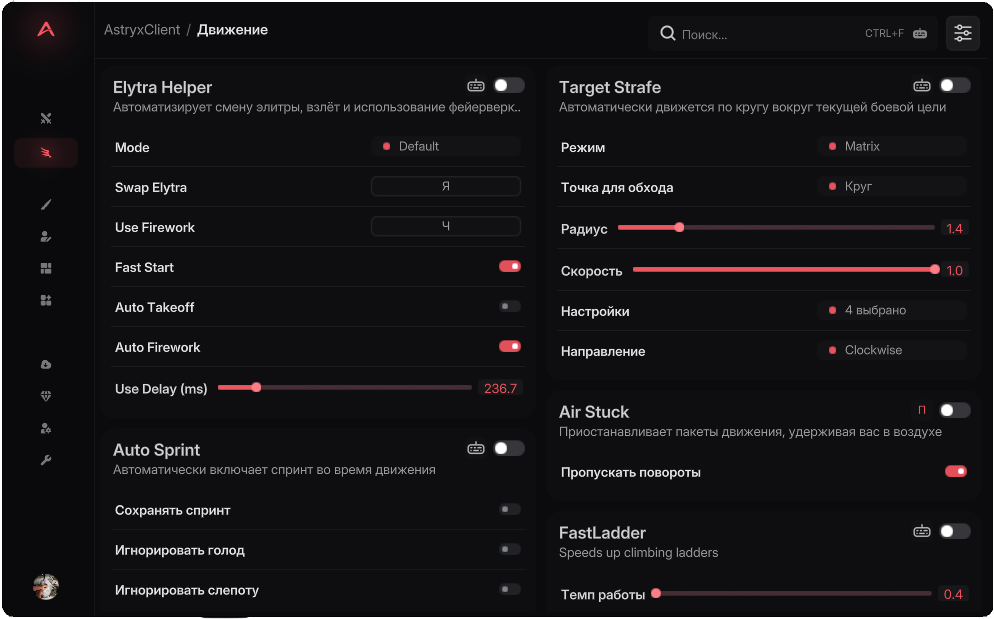This screenshot has width=994, height=619.
Task: Open Точка для обхода dropdown showing Круг
Action: pos(892,186)
